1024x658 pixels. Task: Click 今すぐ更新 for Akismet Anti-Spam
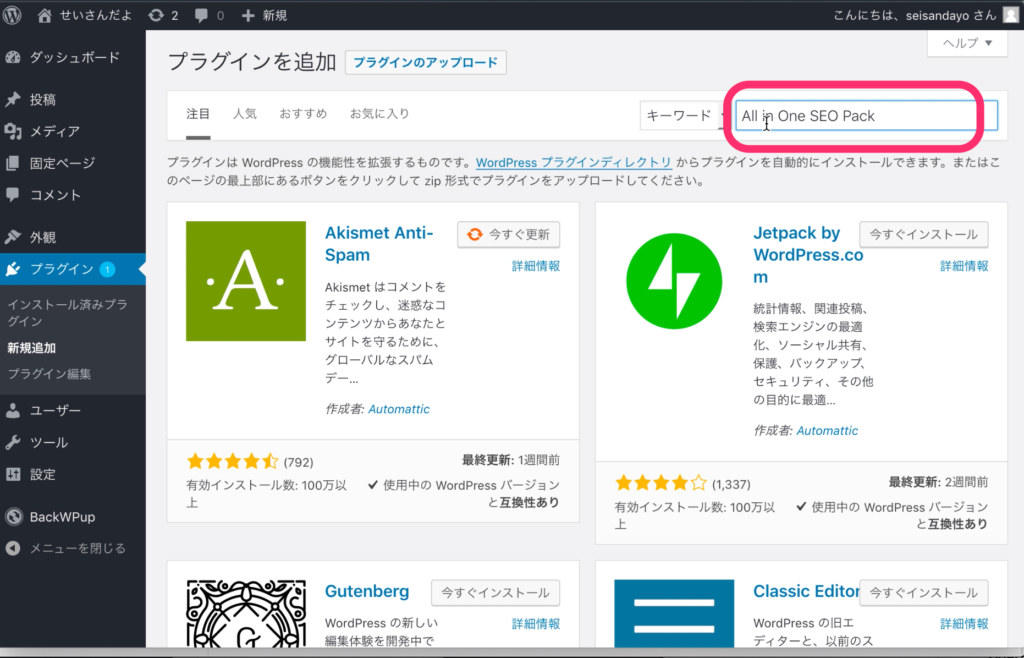(508, 234)
